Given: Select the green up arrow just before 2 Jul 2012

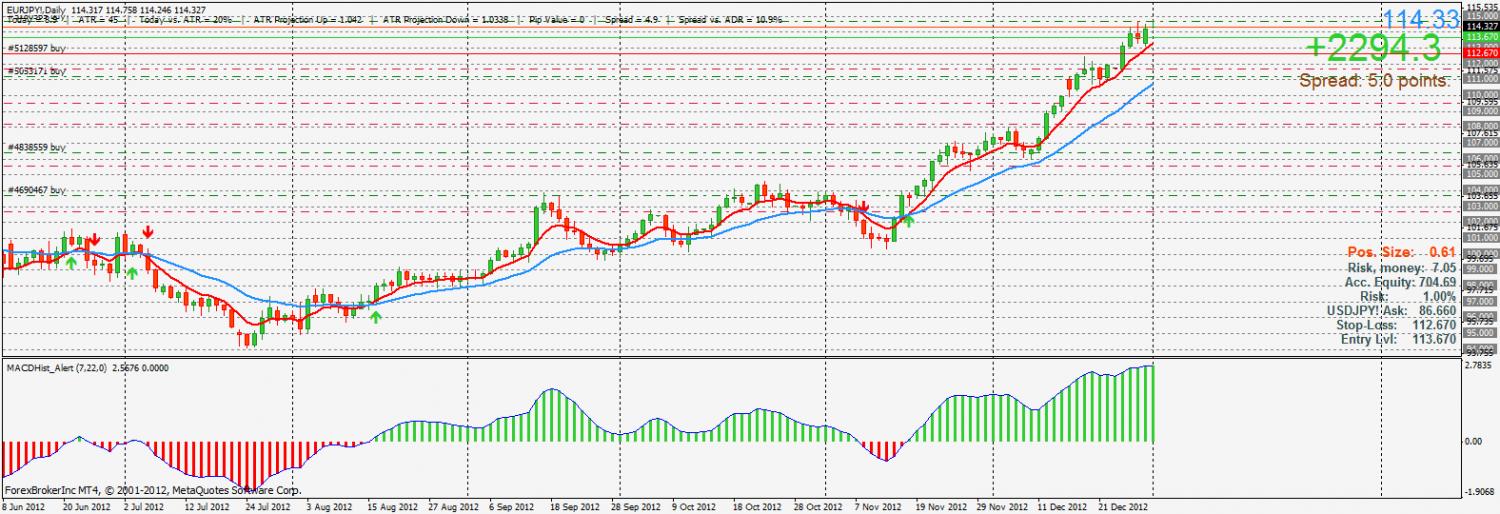Looking at the screenshot, I should [131, 272].
